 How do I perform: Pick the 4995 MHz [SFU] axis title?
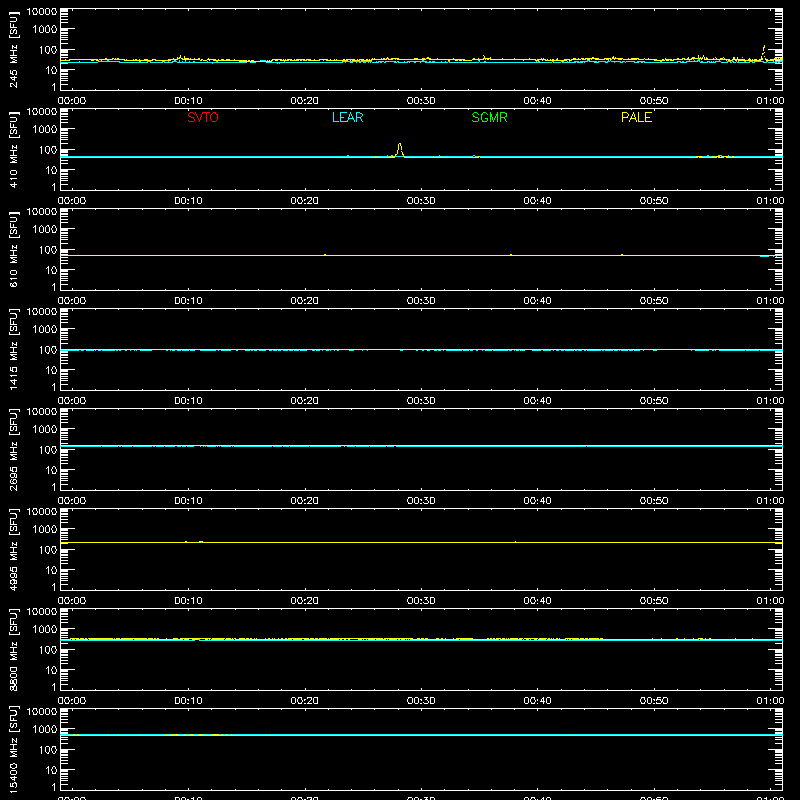point(13,549)
